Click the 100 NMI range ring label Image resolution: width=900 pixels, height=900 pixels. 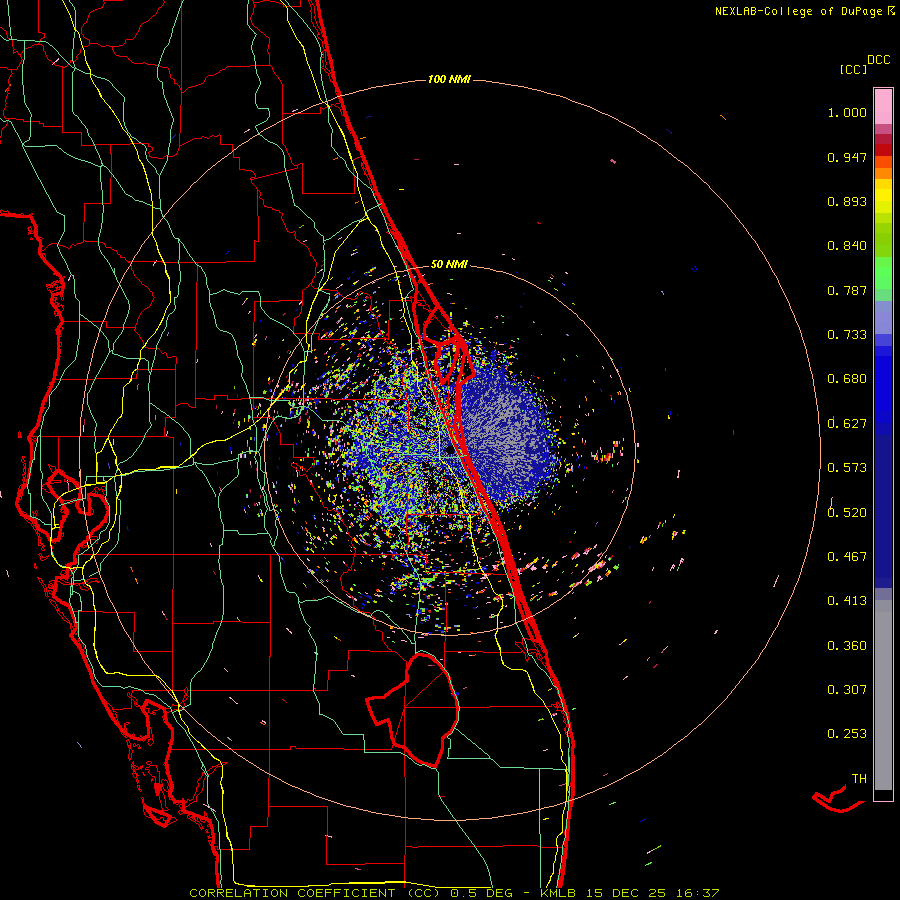pyautogui.click(x=449, y=79)
